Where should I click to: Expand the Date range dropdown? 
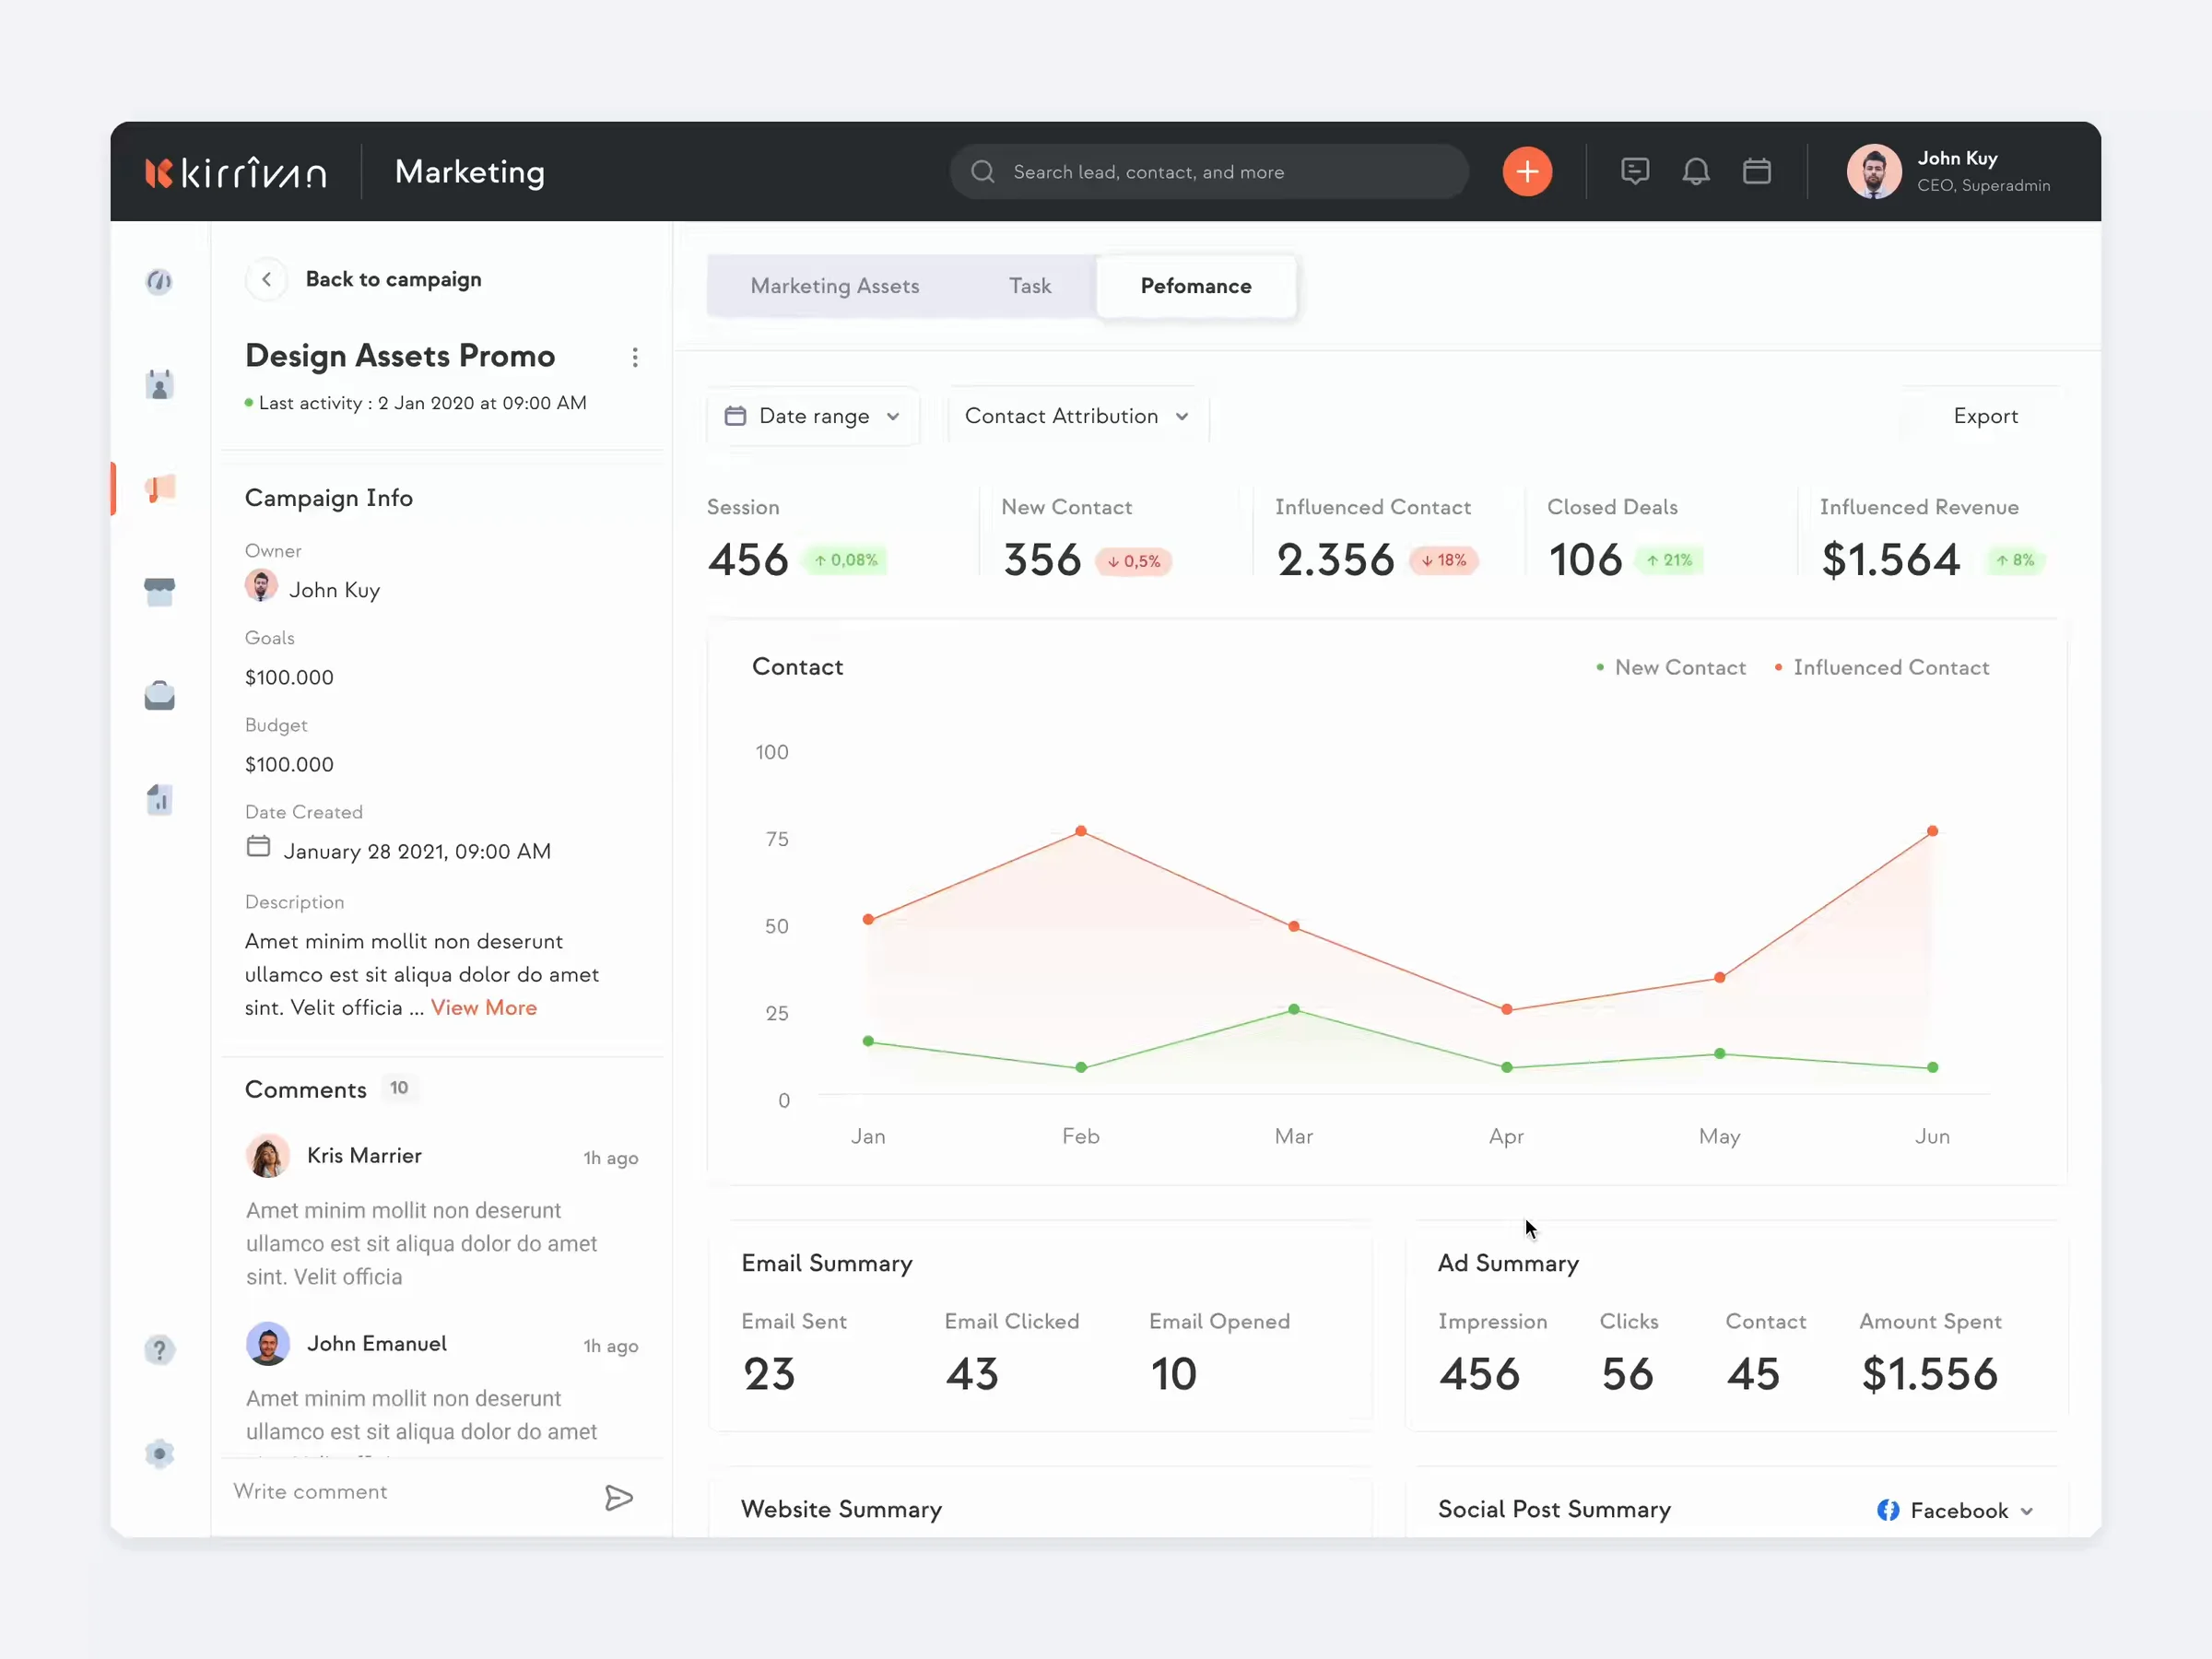click(812, 416)
